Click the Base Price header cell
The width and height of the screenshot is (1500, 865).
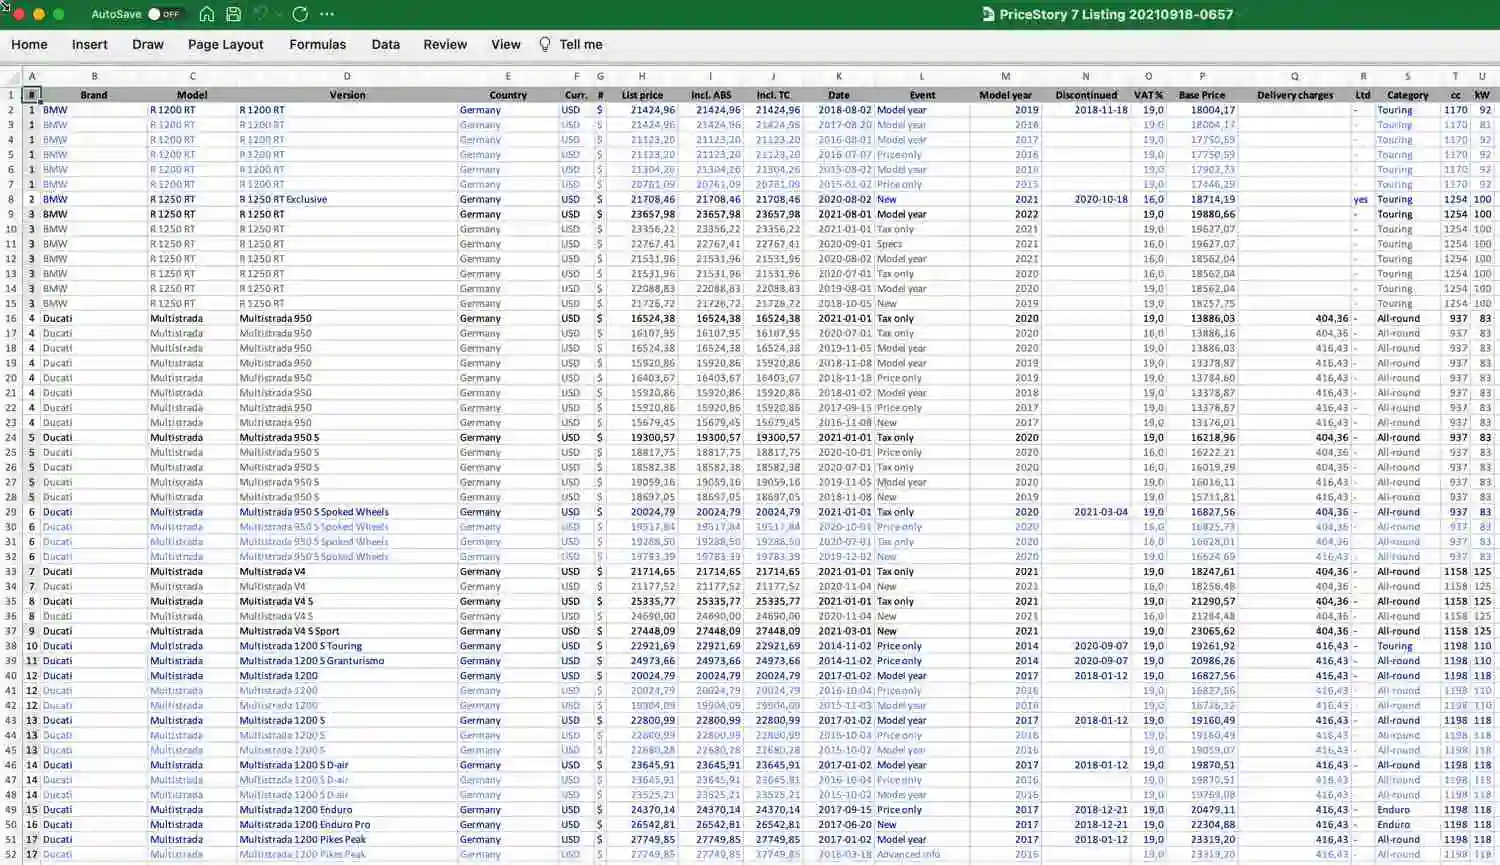click(x=1202, y=95)
